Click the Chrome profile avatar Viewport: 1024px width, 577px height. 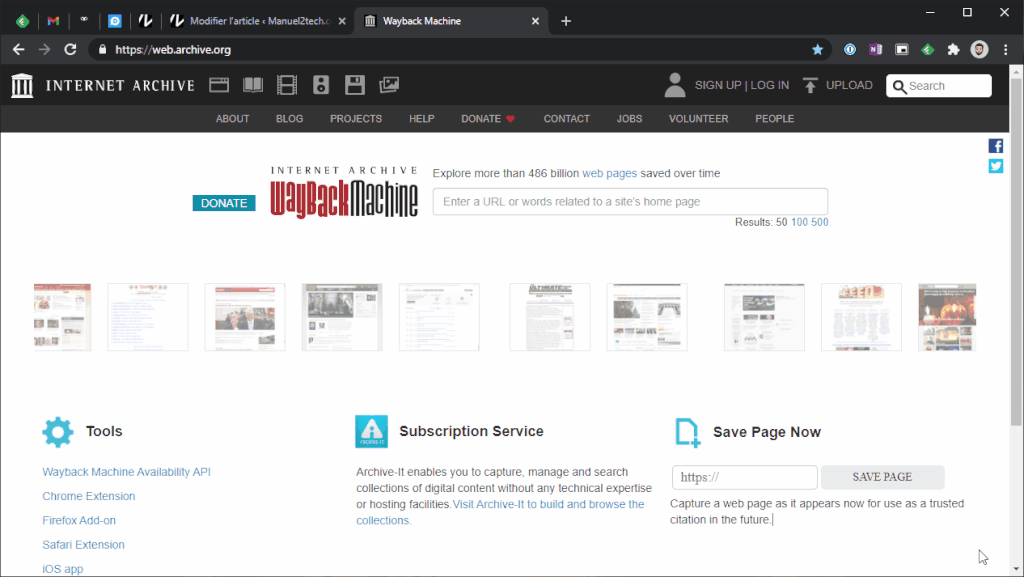tap(979, 50)
